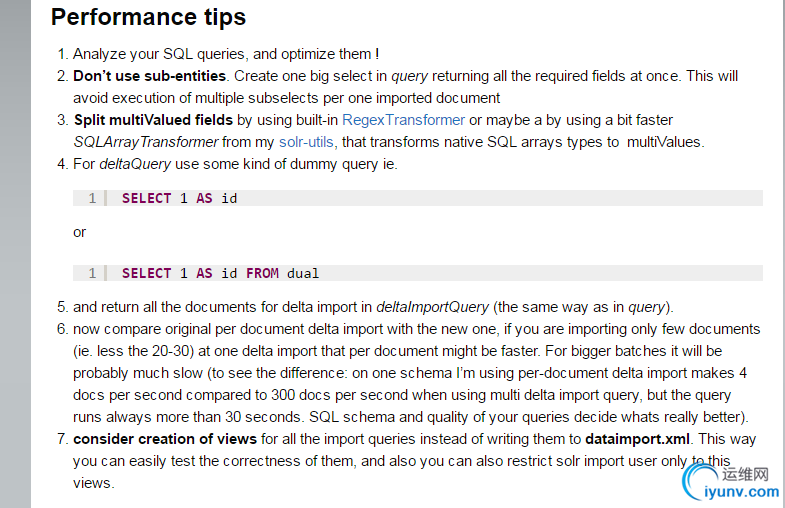Click line number 1 of second code block
This screenshot has height=508, width=785.
coord(92,273)
